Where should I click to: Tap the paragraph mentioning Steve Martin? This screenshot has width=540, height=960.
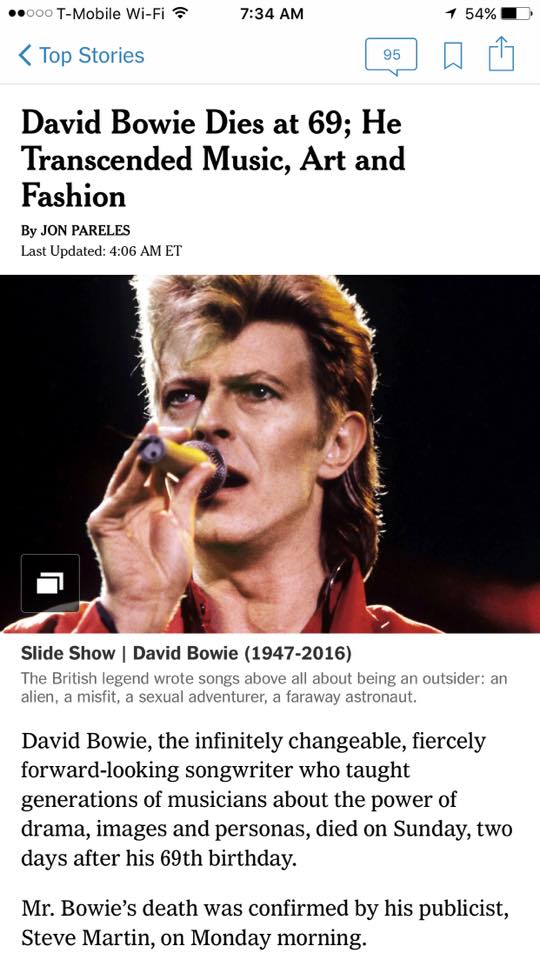(264, 921)
